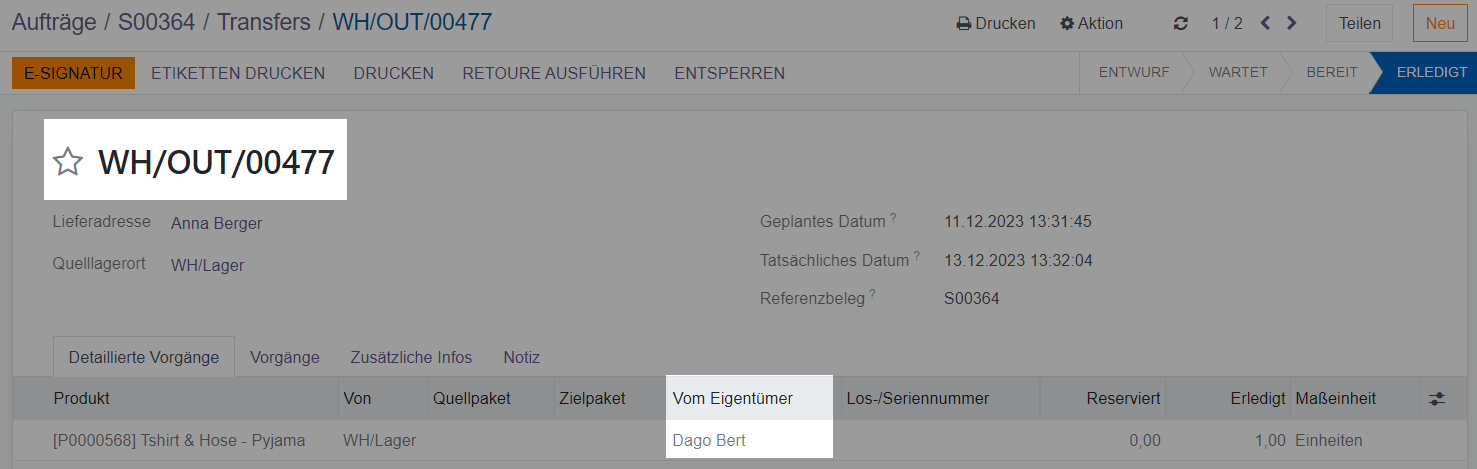Viewport: 1477px width, 469px height.
Task: Select the Notiz tab
Action: coord(521,357)
